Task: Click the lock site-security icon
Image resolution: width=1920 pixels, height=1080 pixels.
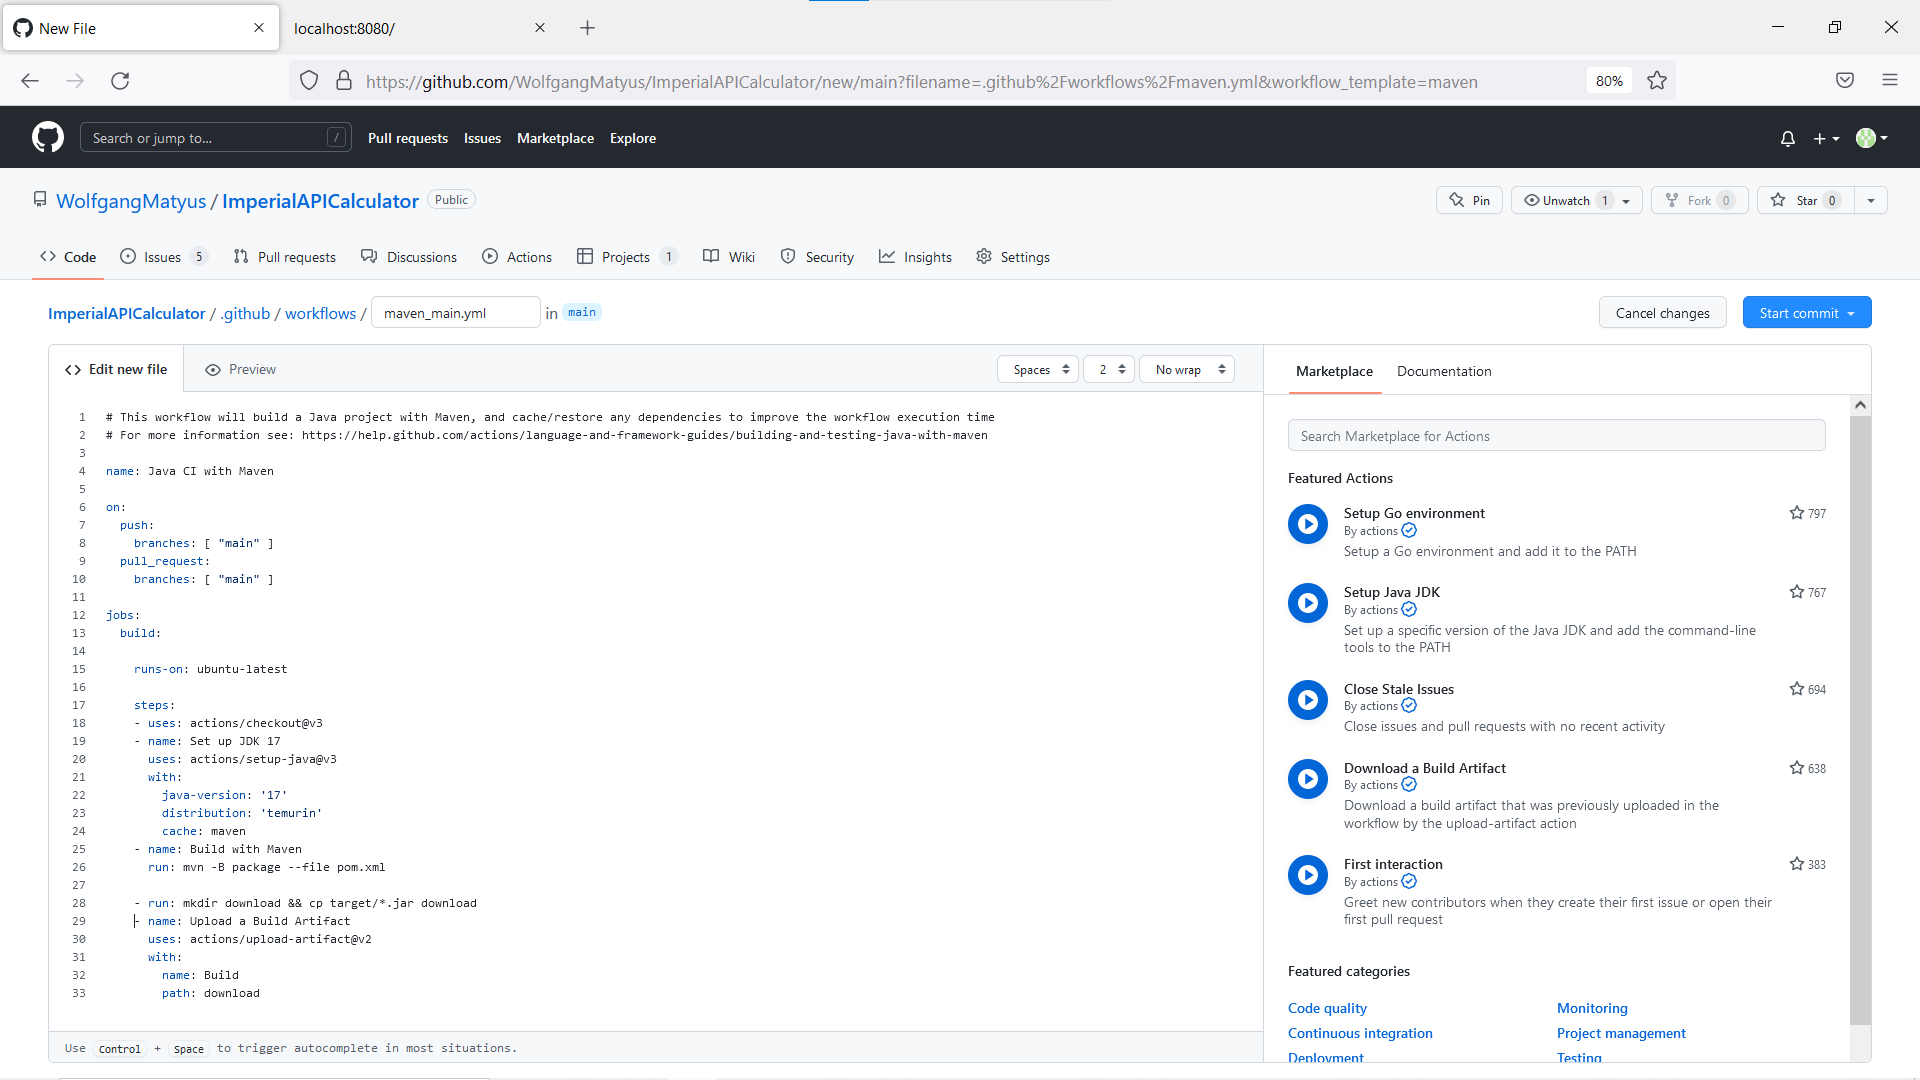Action: (x=344, y=81)
